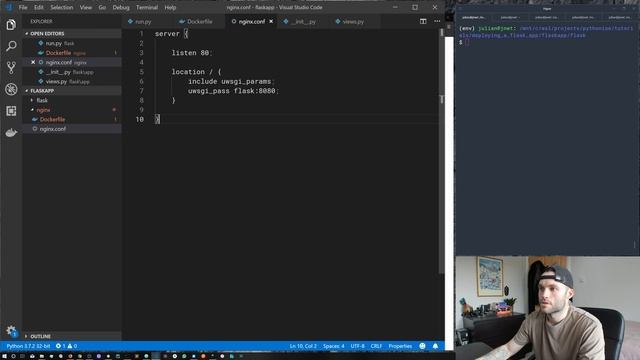
Task: Click the 'listen 80;' line in editor
Action: tap(192, 53)
